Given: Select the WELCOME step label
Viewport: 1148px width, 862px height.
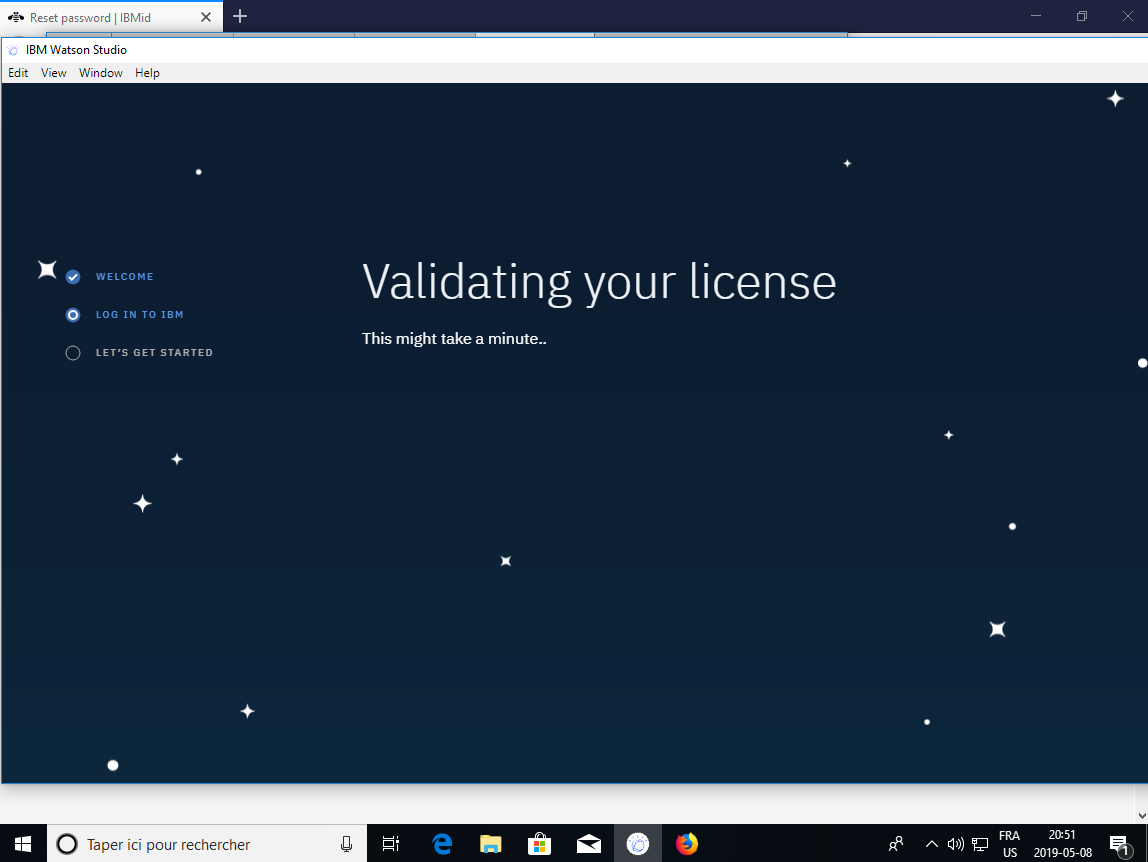Looking at the screenshot, I should pos(124,277).
